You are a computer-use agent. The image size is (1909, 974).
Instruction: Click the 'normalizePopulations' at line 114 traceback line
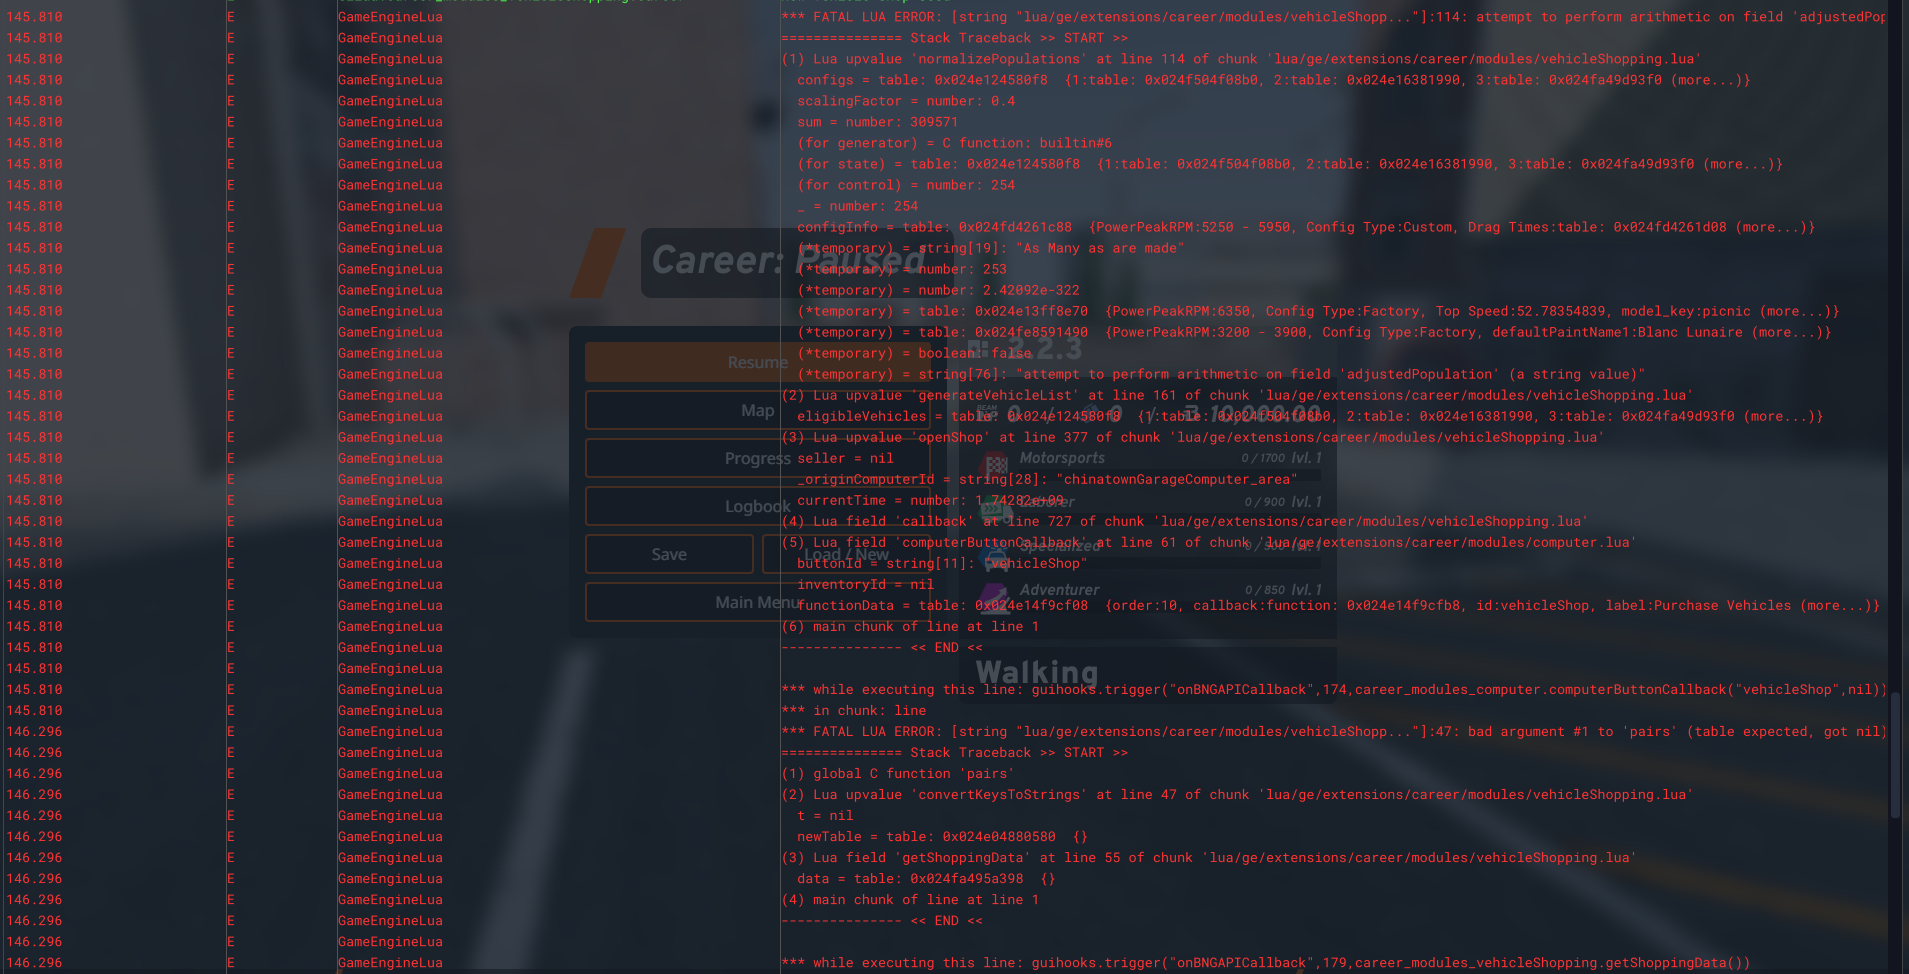[x=1241, y=59]
